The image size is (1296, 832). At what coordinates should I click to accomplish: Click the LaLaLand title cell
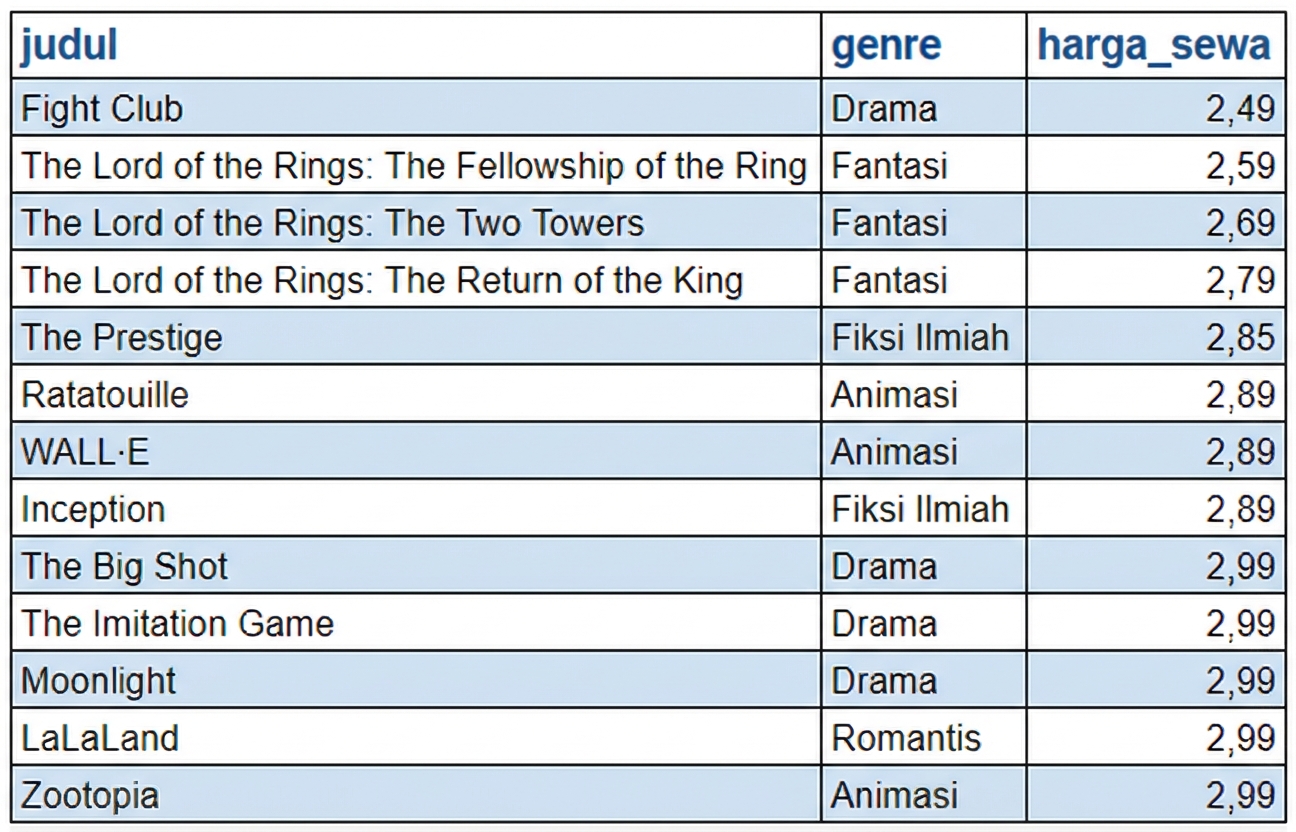[x=100, y=738]
